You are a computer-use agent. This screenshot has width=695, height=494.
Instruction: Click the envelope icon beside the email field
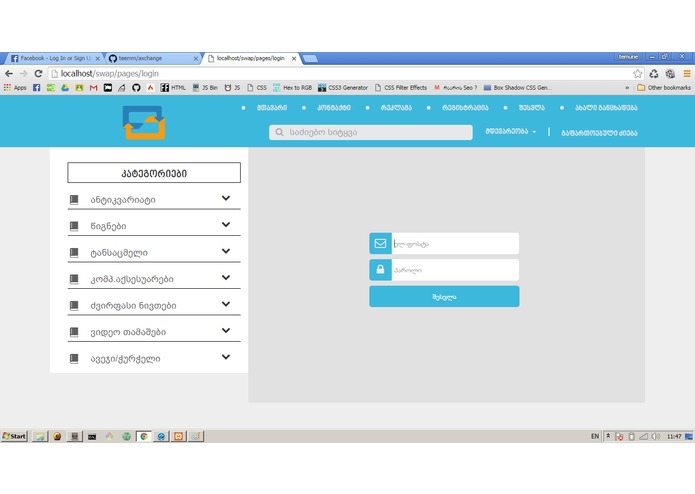380,243
